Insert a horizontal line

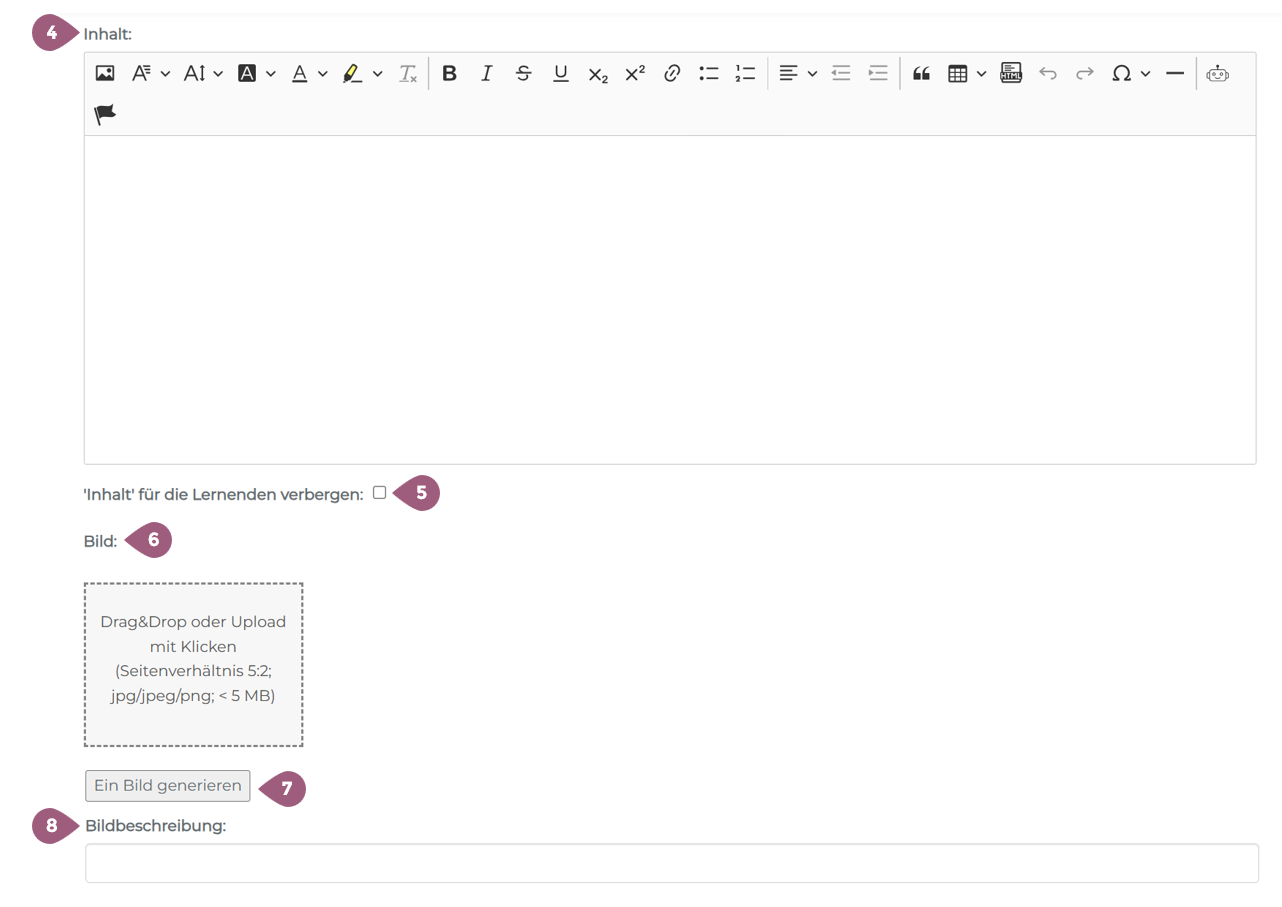(x=1175, y=73)
